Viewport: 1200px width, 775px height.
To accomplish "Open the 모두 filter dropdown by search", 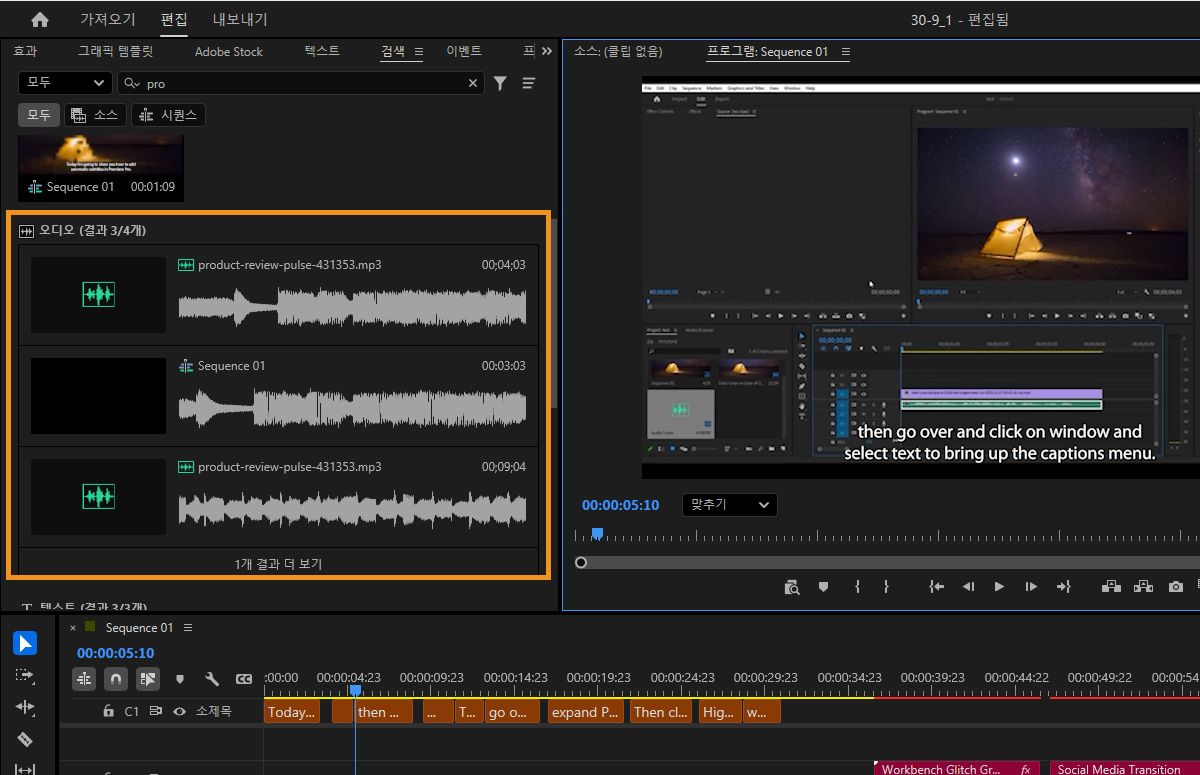I will 65,83.
